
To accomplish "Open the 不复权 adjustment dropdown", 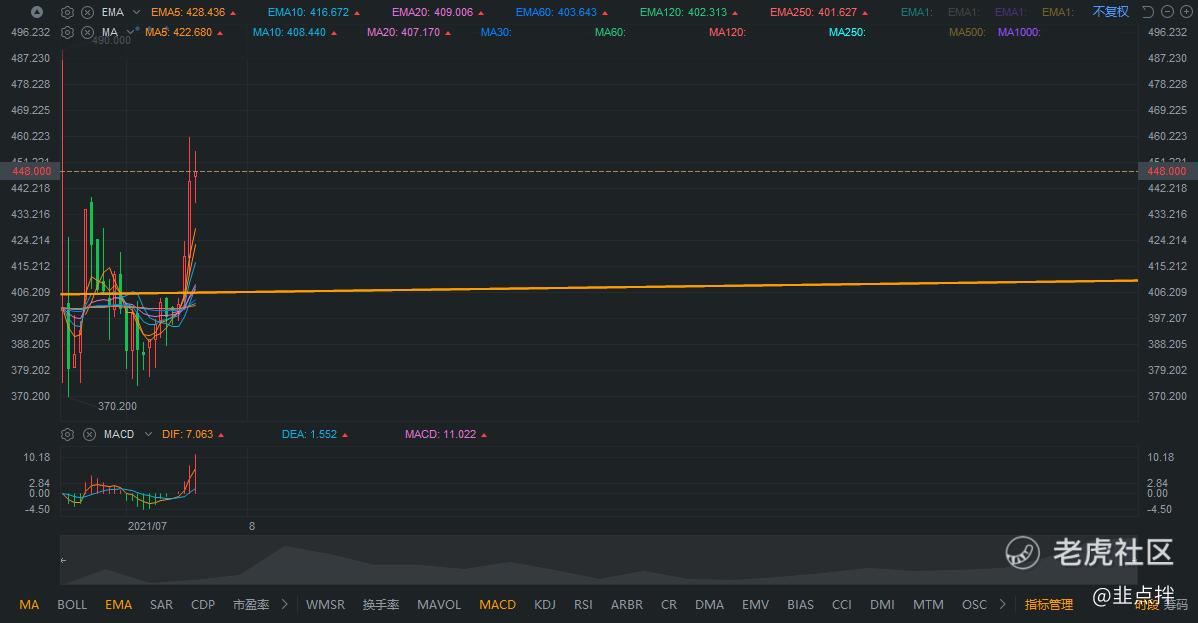I will click(1110, 11).
